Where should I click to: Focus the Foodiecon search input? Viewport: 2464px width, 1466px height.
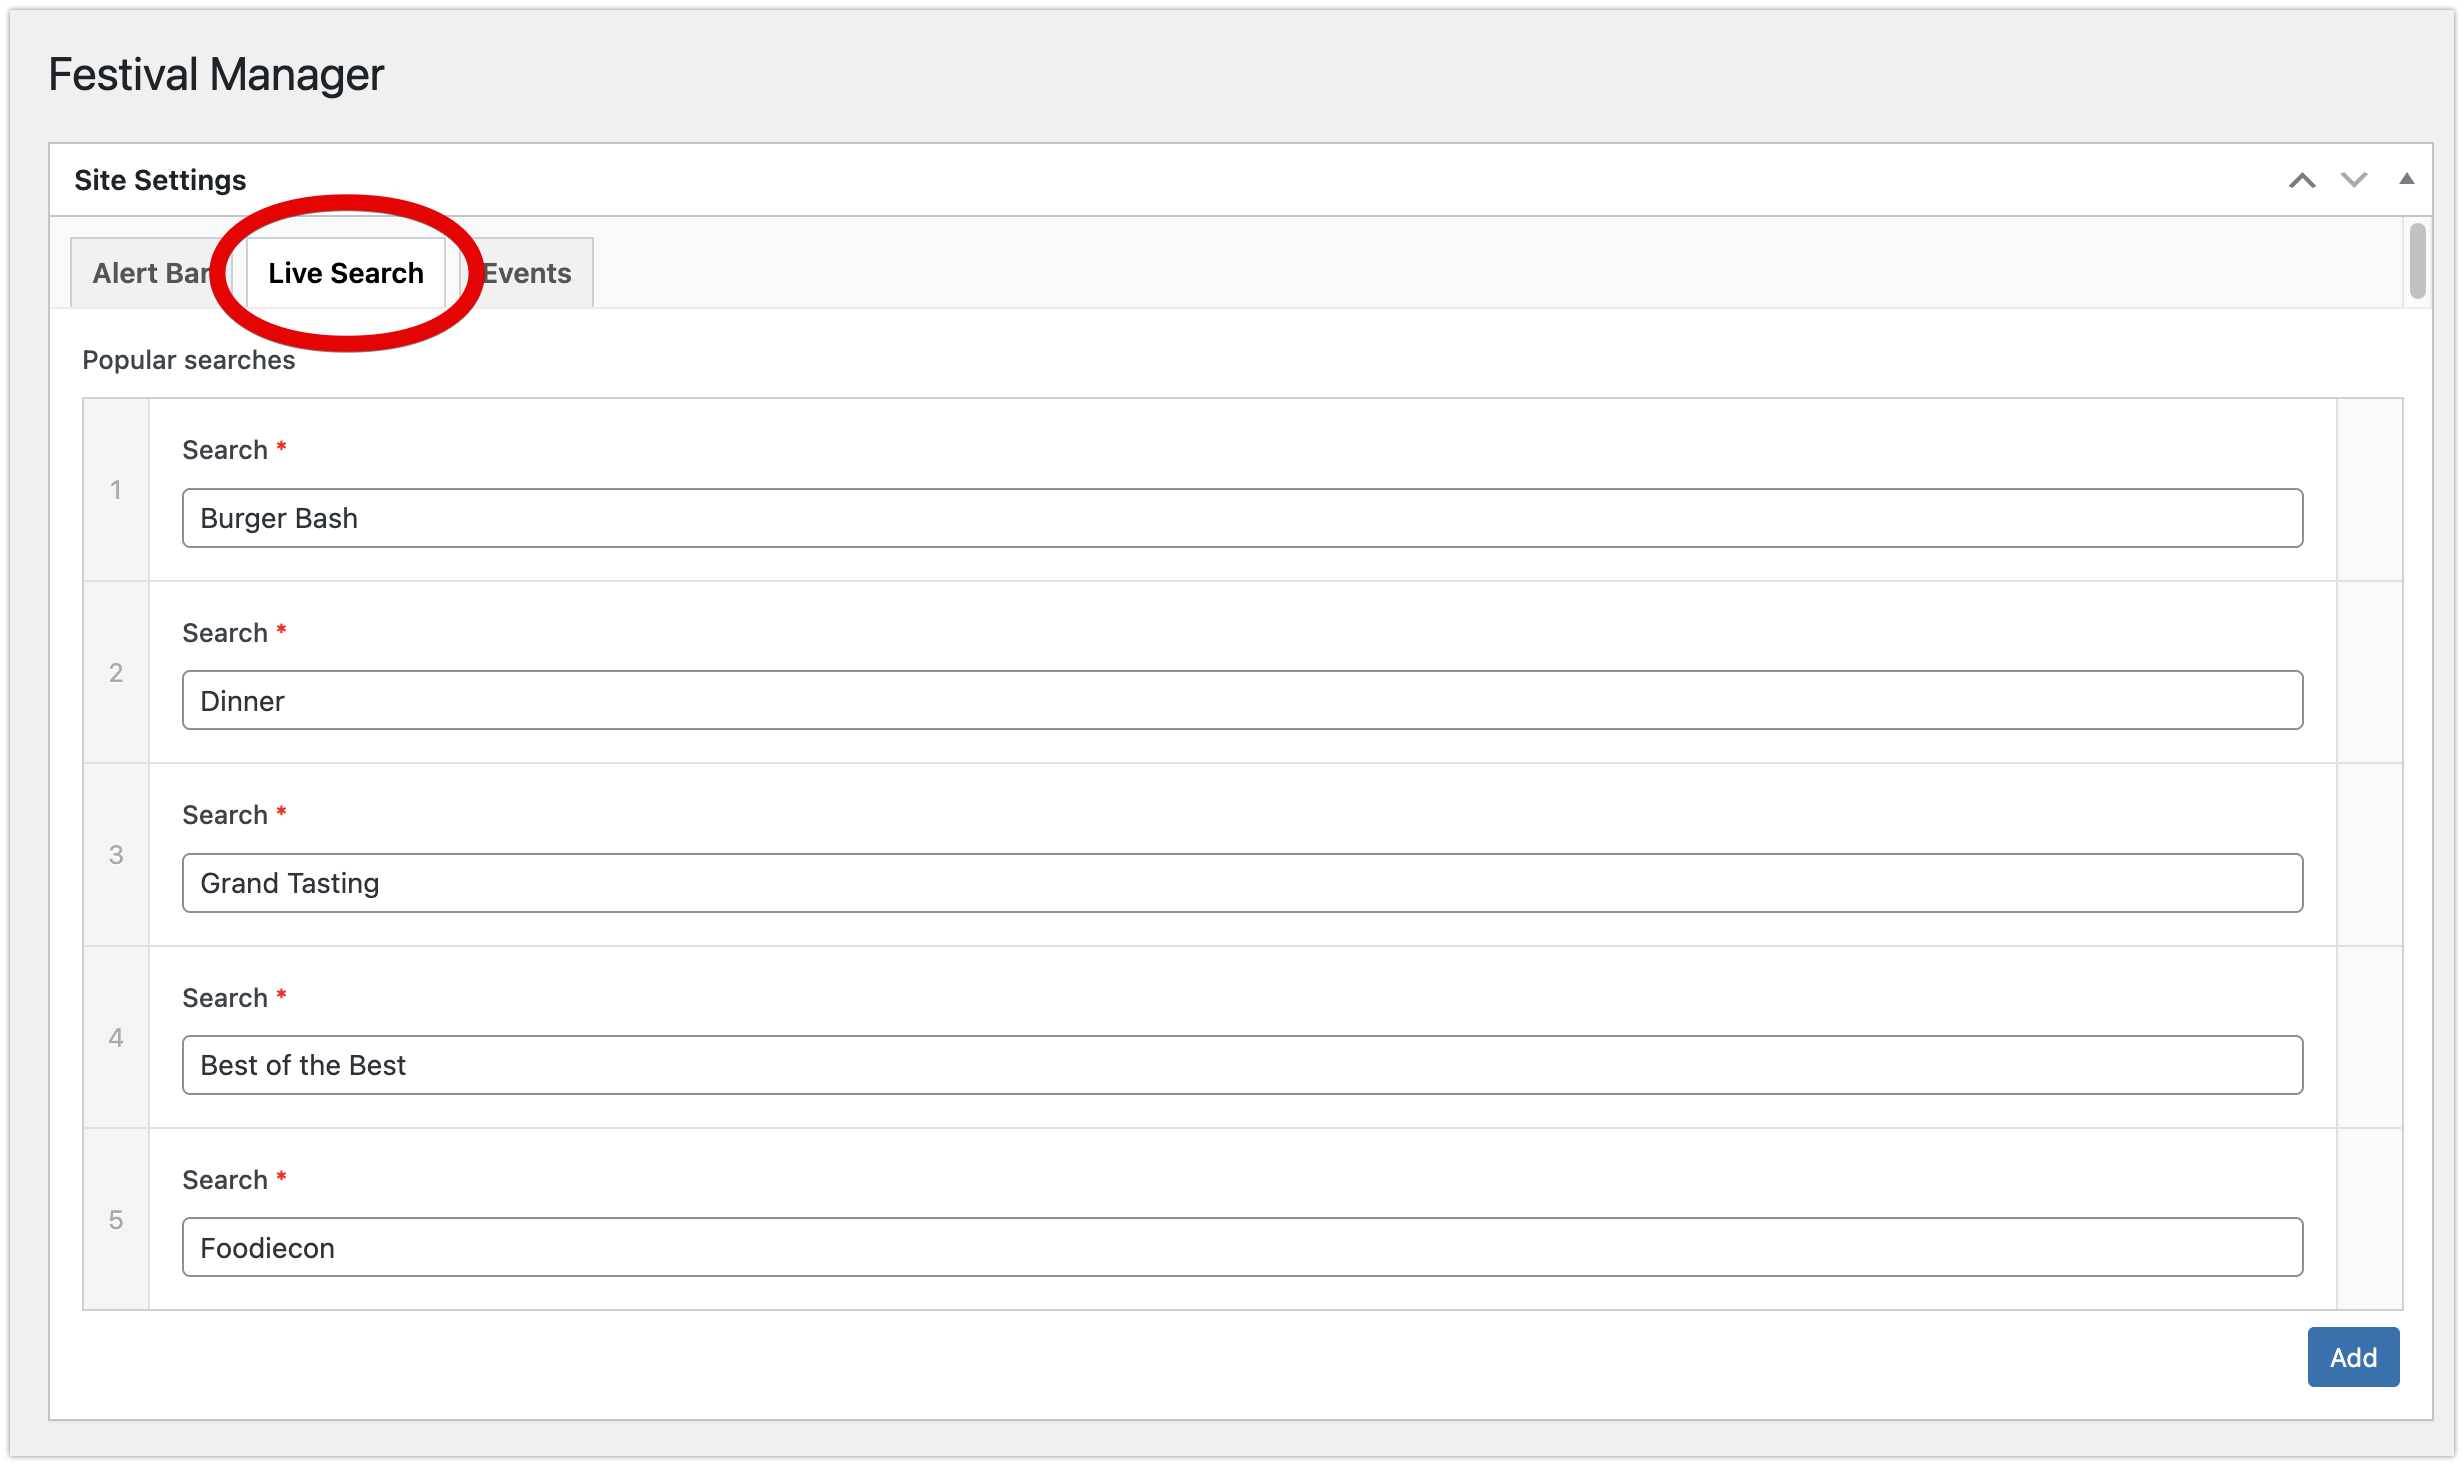1242,1247
